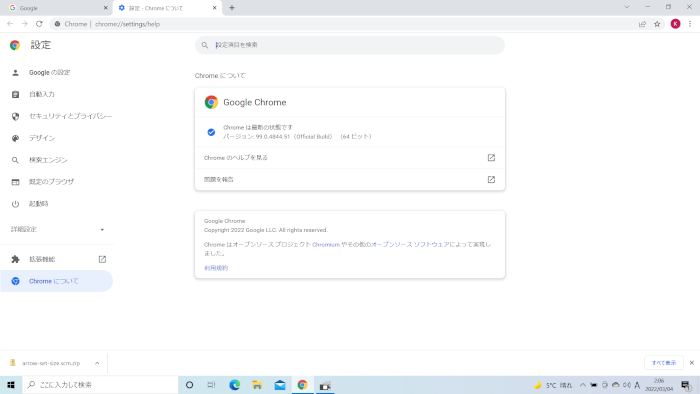Expand the download item options chevron
Screen dimensions: 700x394
(97, 363)
